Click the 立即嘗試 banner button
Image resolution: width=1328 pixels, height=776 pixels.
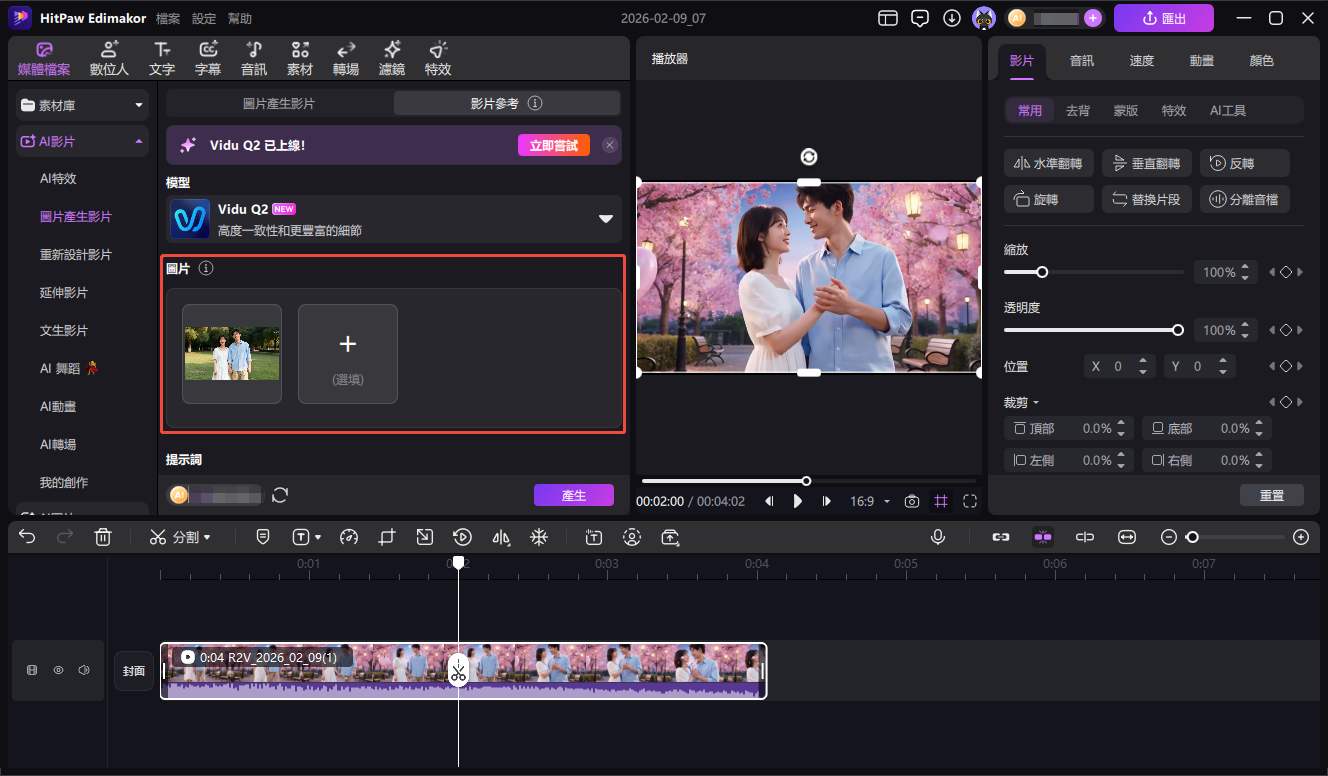553,145
